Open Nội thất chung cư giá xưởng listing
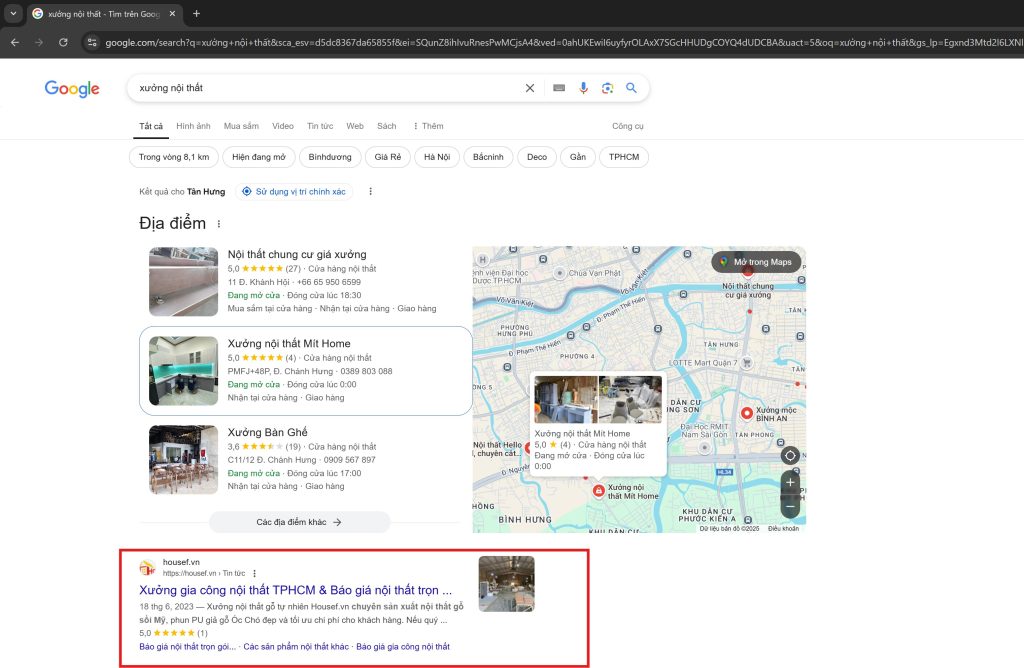Image resolution: width=1024 pixels, height=668 pixels. pyautogui.click(x=297, y=254)
